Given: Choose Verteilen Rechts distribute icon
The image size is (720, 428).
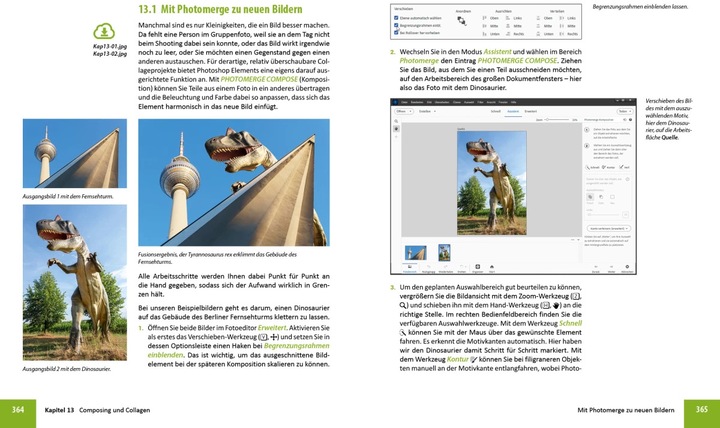Looking at the screenshot, I should (x=562, y=34).
